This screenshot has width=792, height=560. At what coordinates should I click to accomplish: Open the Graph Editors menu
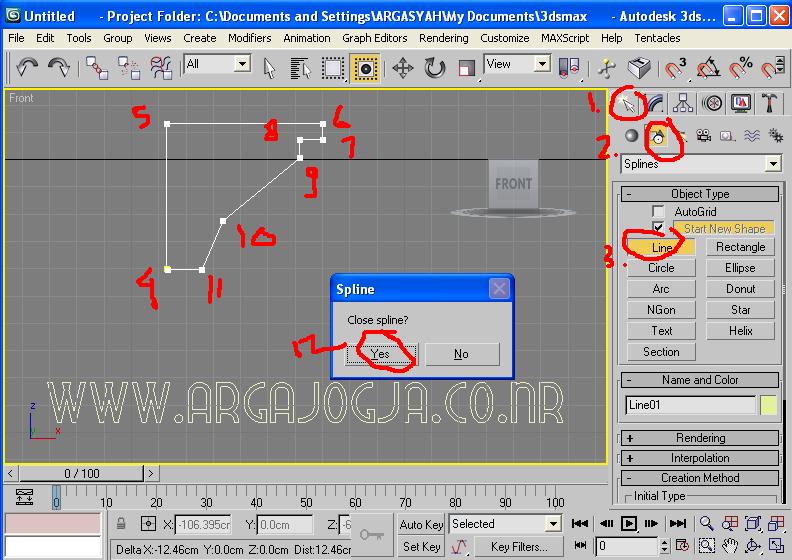pos(375,38)
